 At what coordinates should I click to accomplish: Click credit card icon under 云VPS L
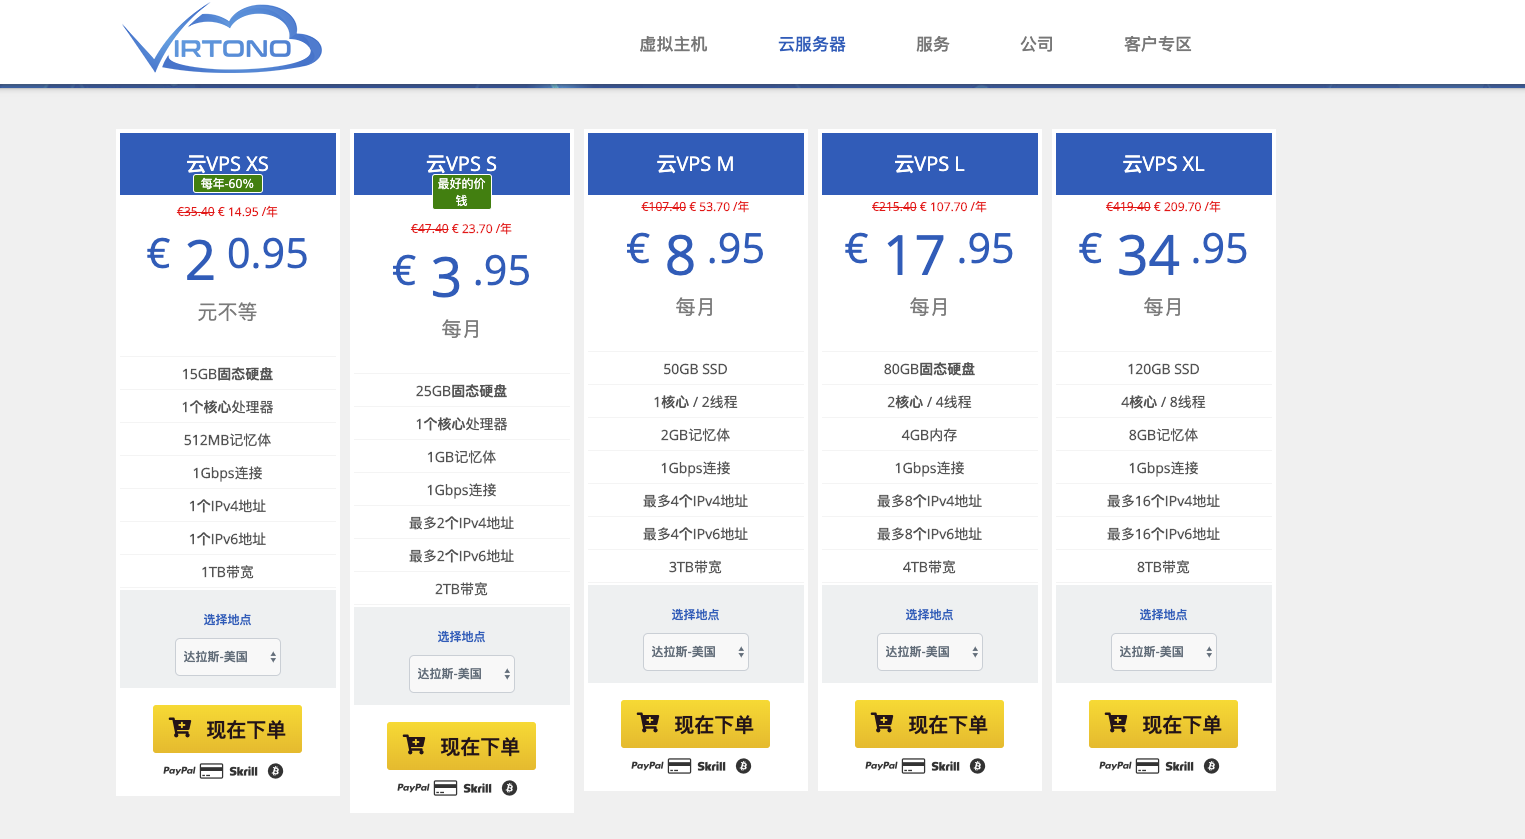coord(913,766)
